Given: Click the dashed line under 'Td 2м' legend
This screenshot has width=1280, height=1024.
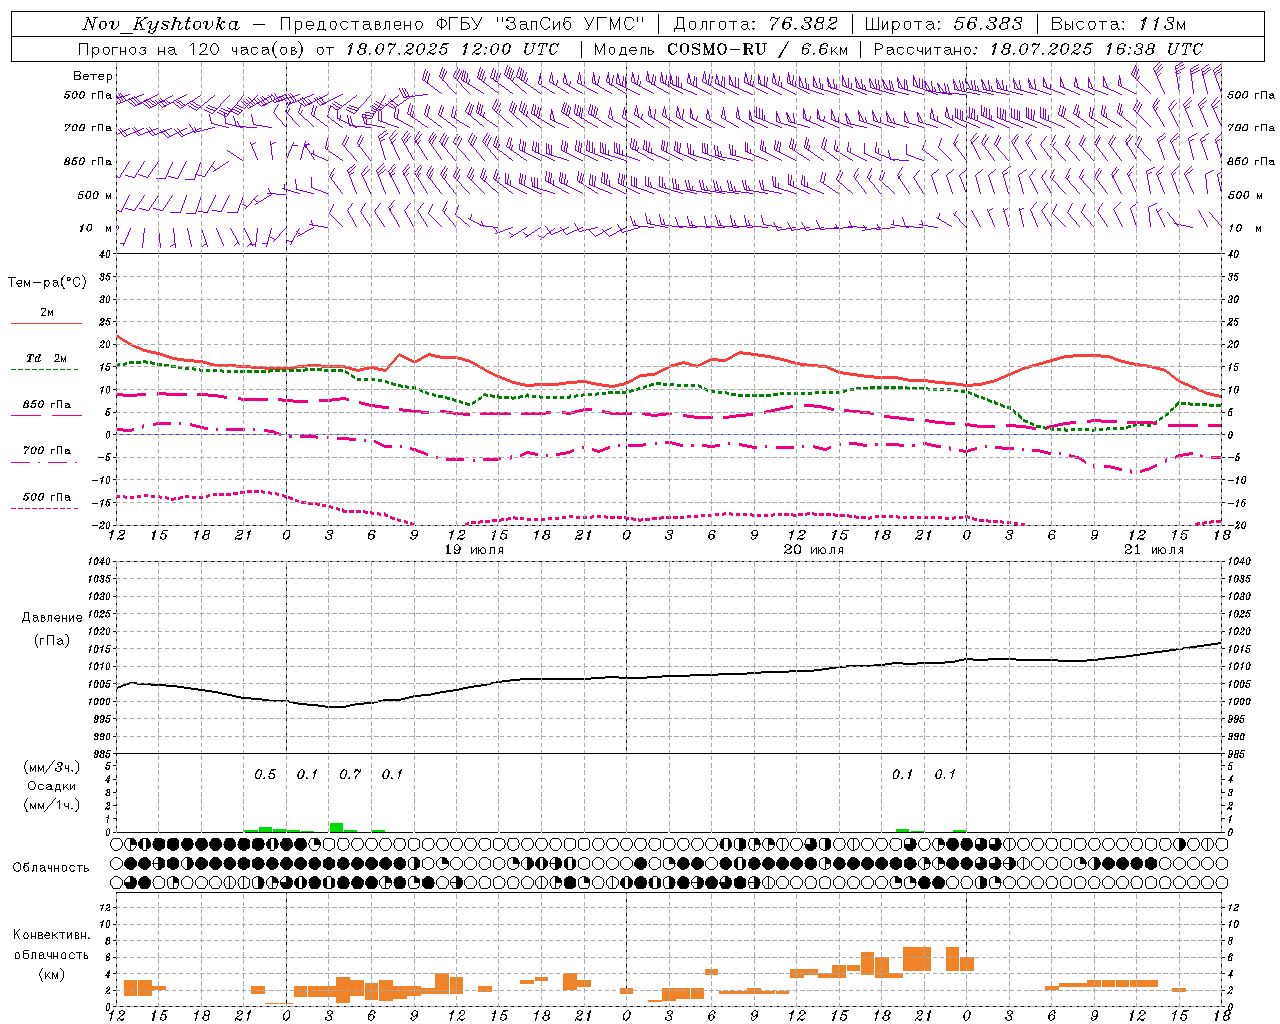Looking at the screenshot, I should (x=46, y=370).
